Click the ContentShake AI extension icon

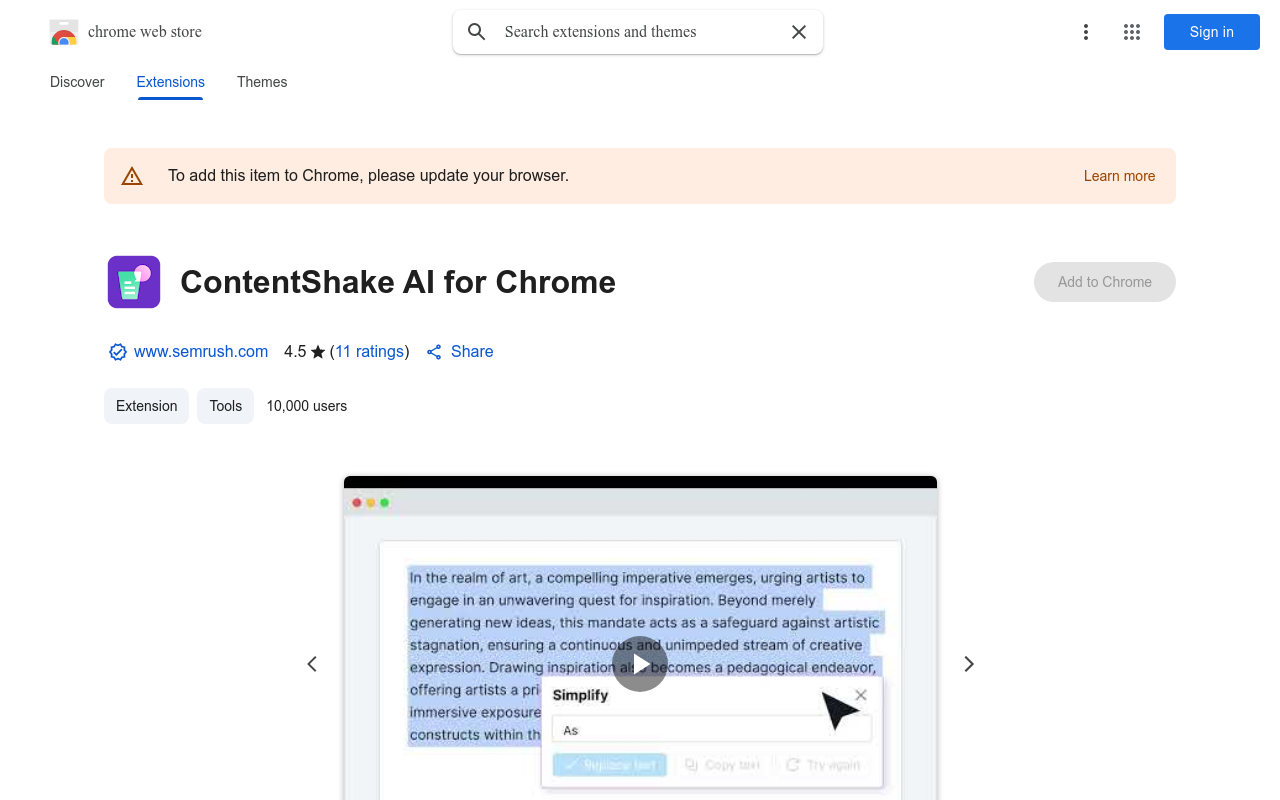[x=134, y=282]
